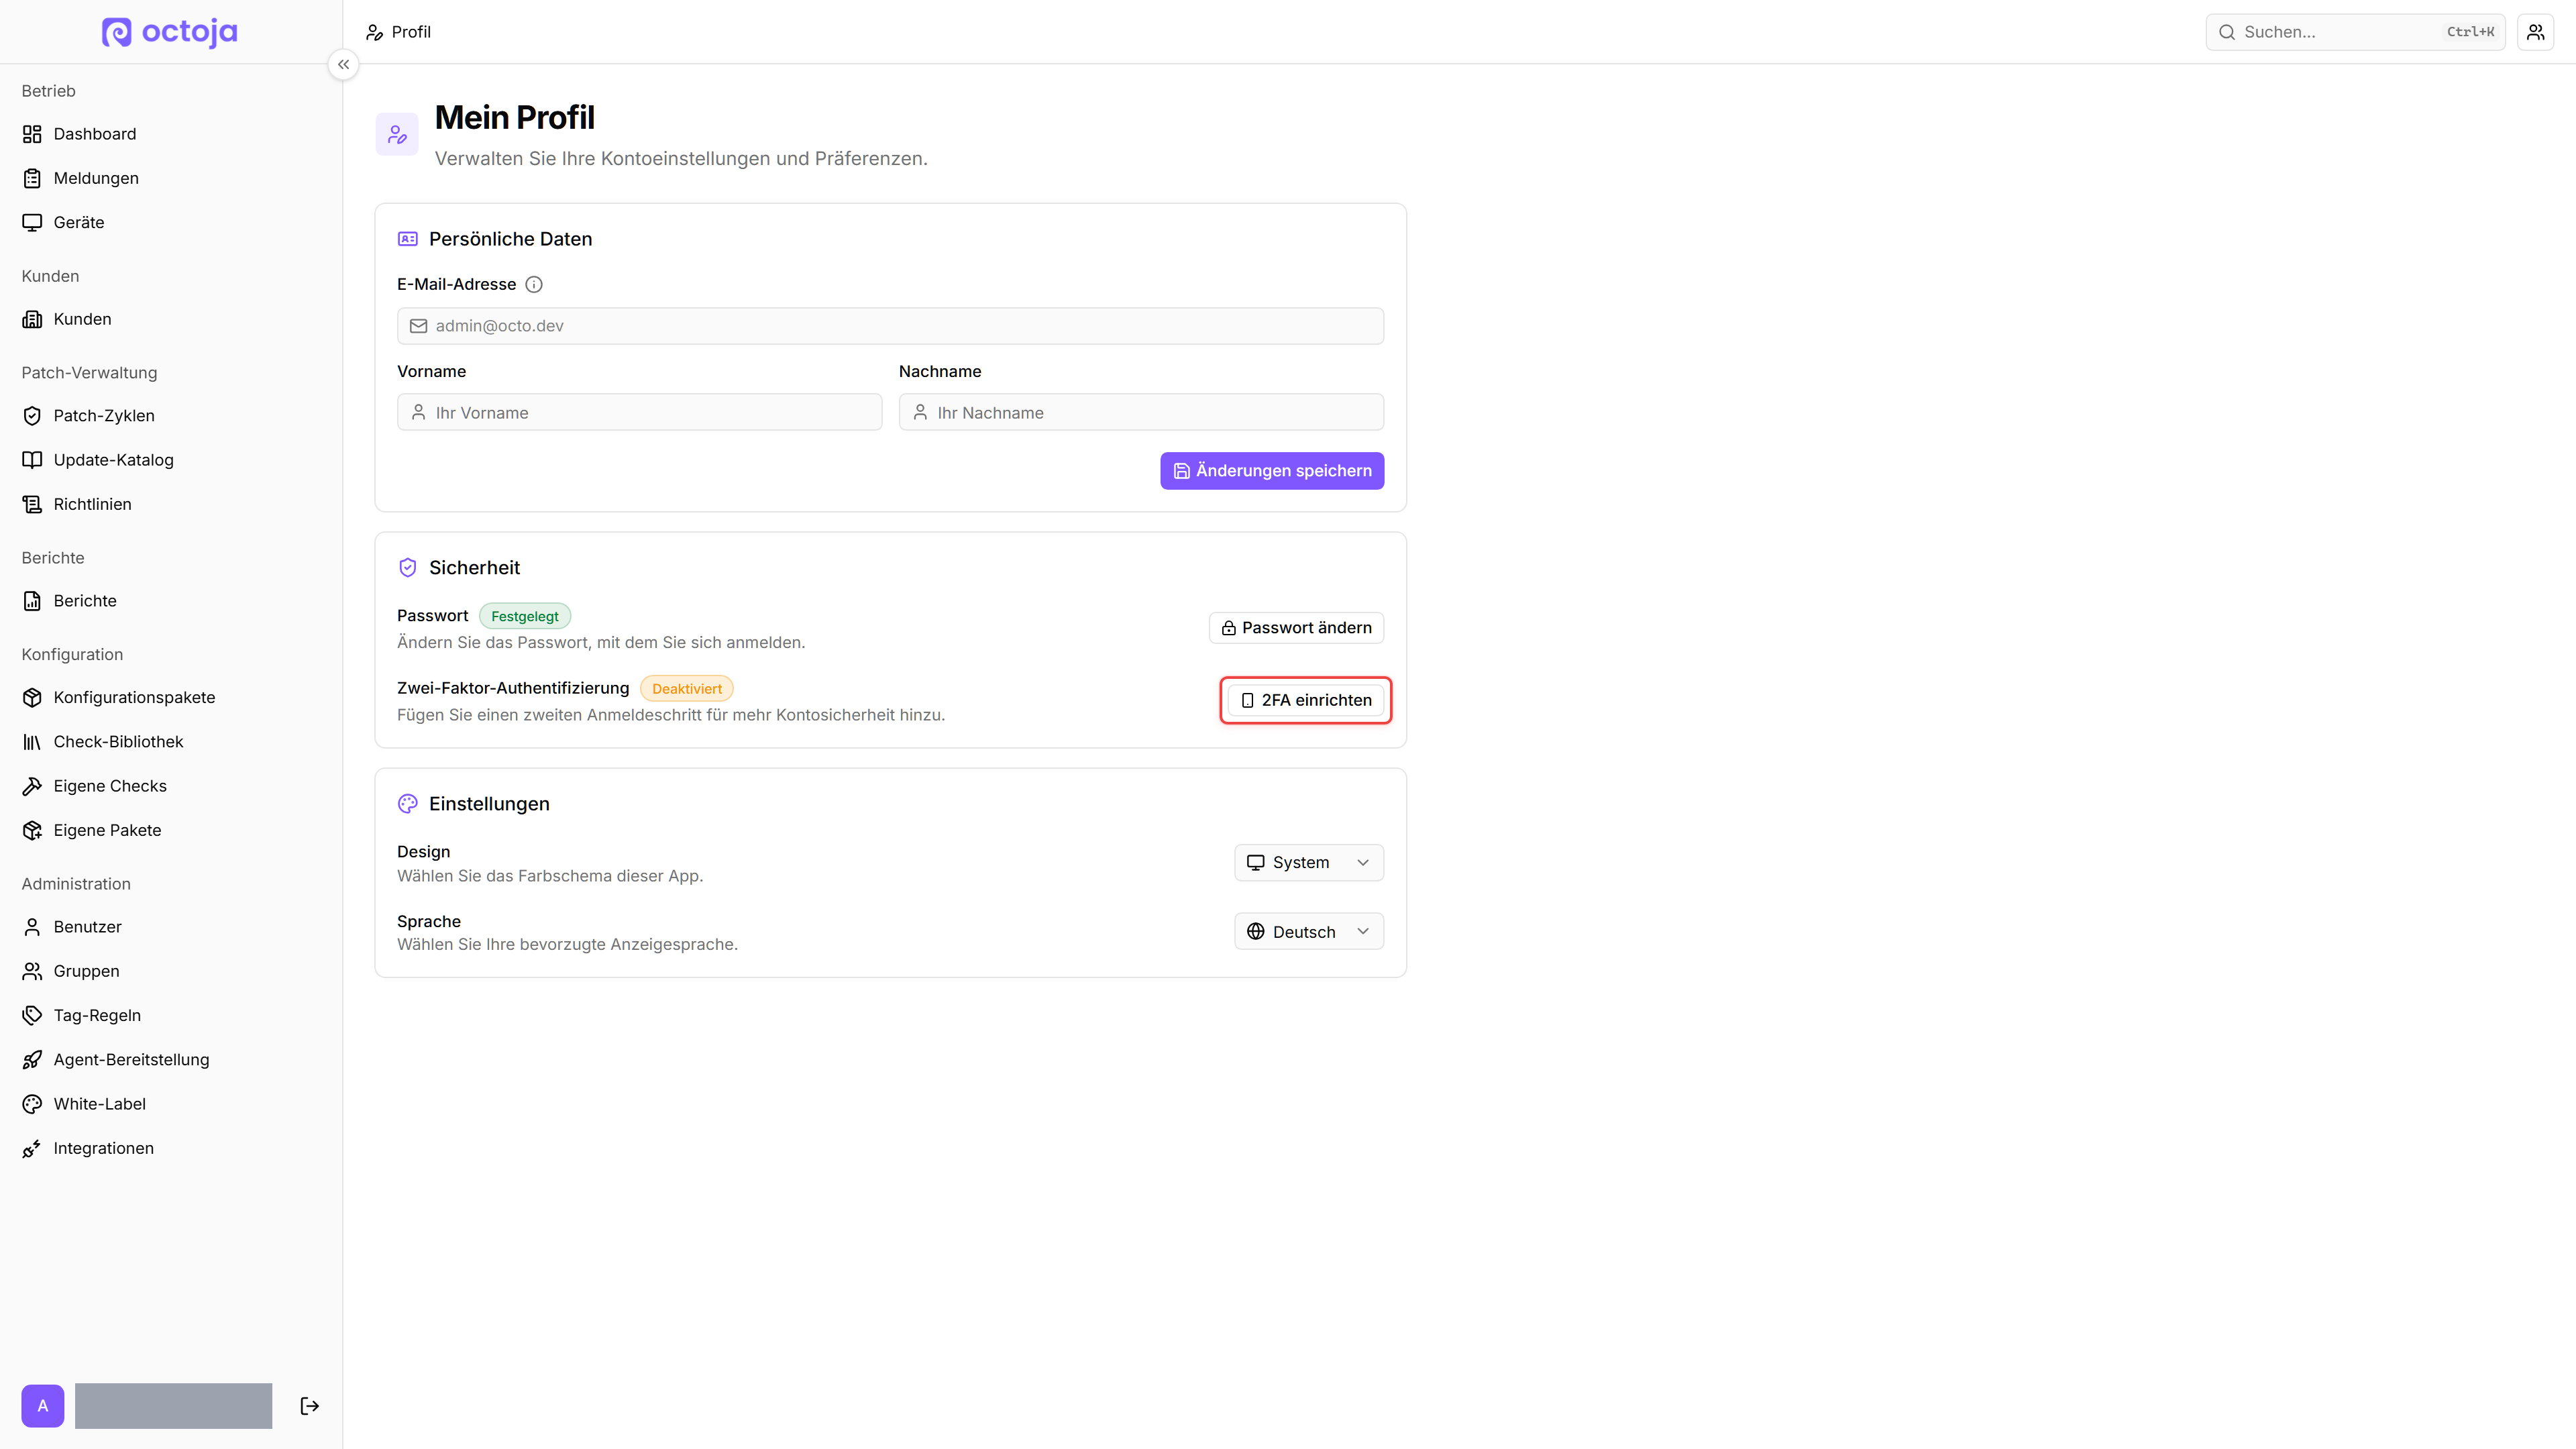Go to Update-Katalog menu item
Viewport: 2576px width, 1449px height.
point(171,460)
